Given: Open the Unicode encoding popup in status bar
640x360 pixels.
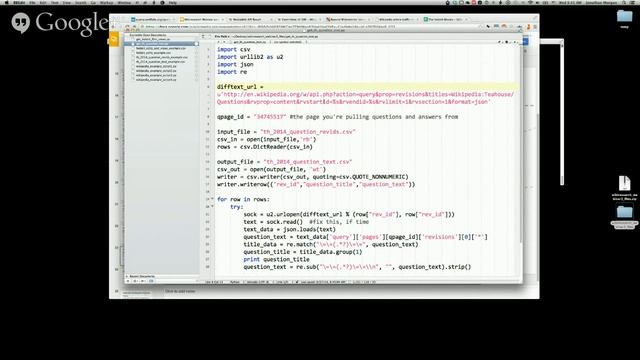Looking at the screenshot, I should (258, 282).
